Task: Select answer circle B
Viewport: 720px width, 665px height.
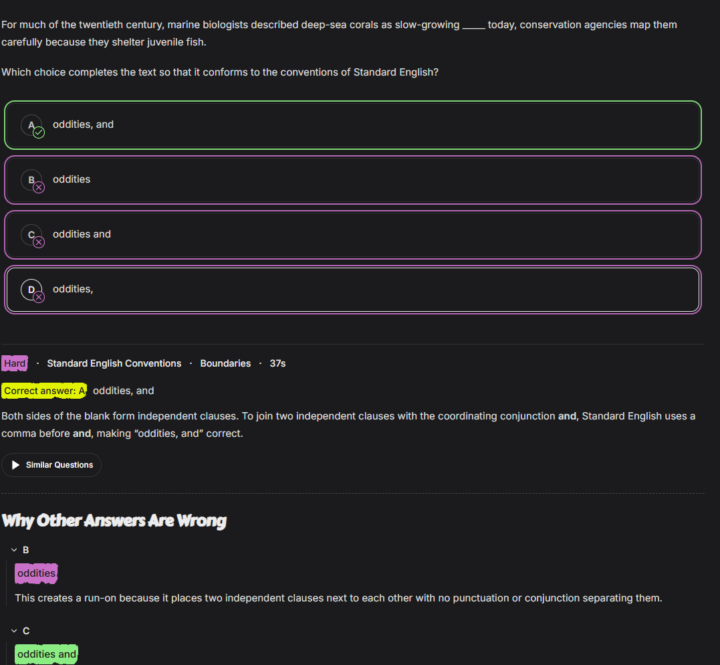Action: tap(31, 180)
